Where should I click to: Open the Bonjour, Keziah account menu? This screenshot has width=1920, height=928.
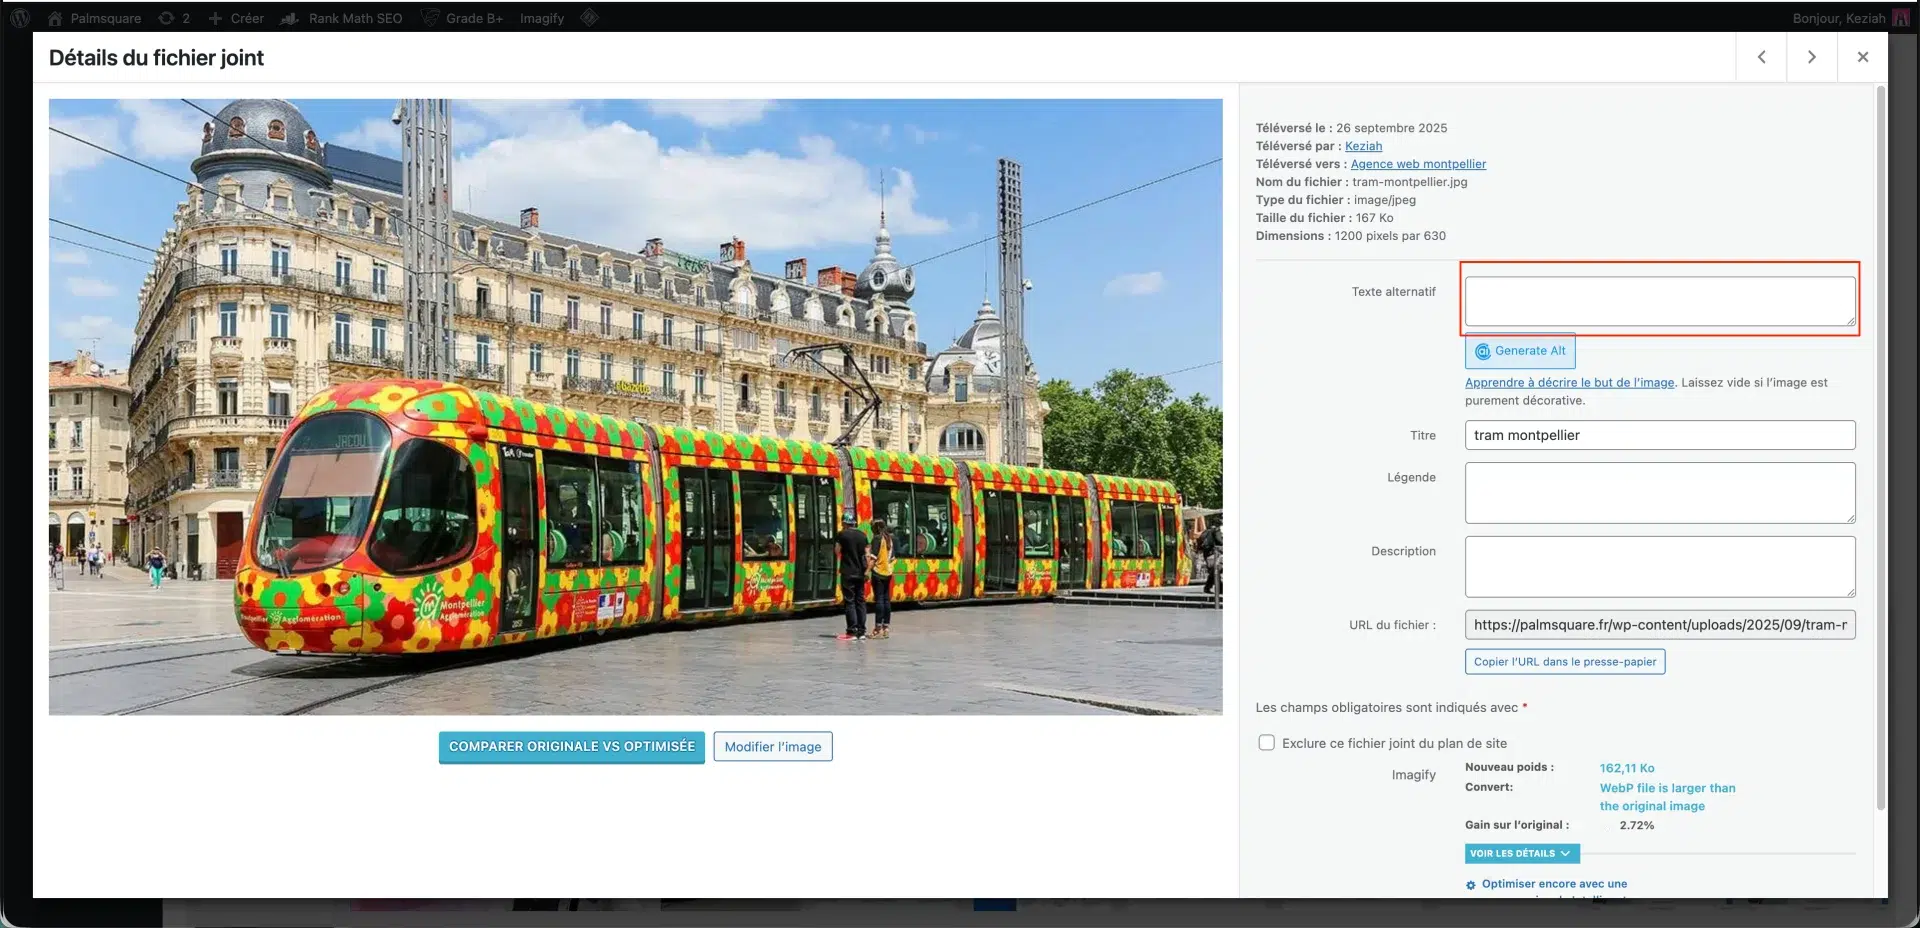point(1837,17)
